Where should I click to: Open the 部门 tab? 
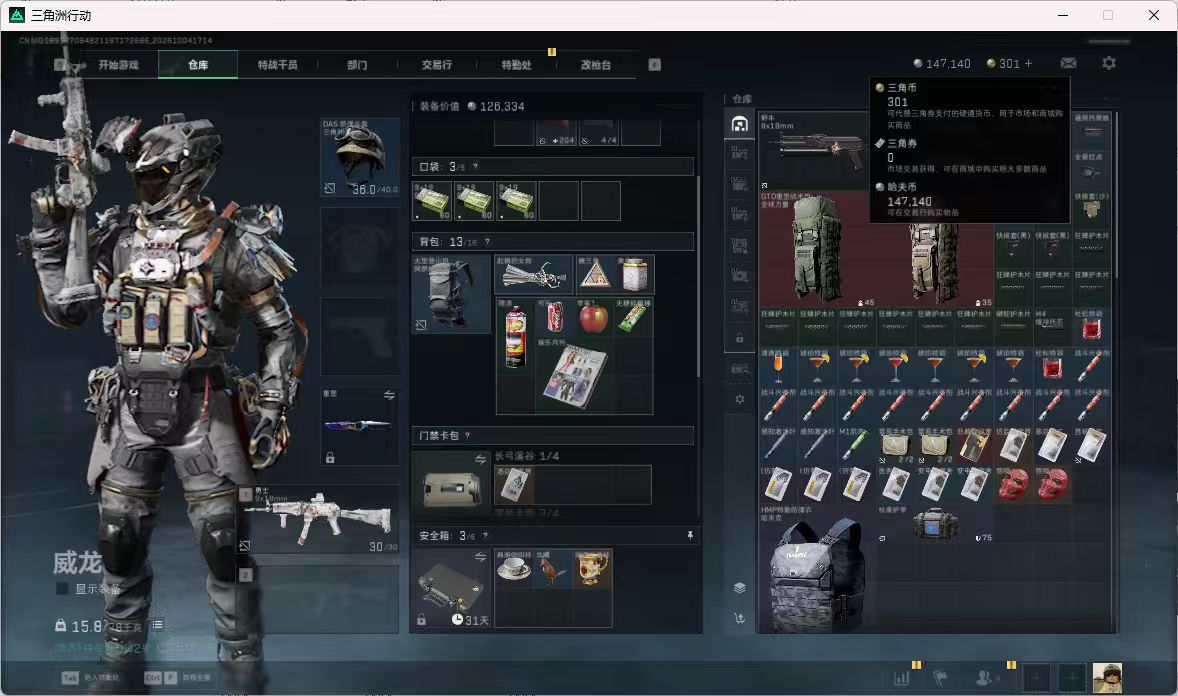tap(357, 65)
